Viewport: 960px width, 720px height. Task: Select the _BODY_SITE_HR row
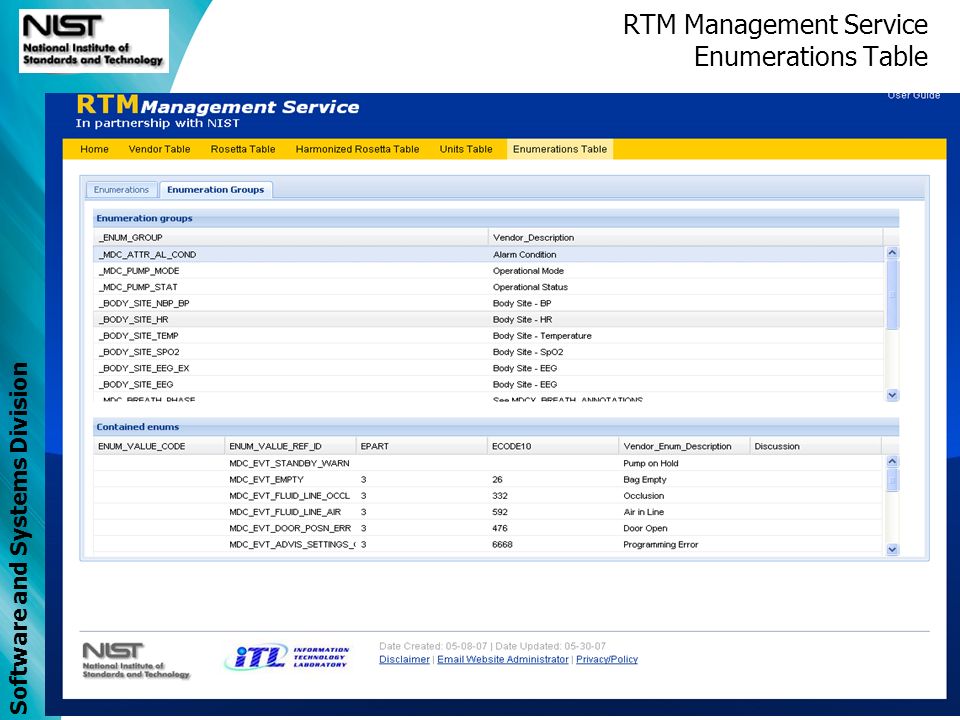click(x=489, y=319)
